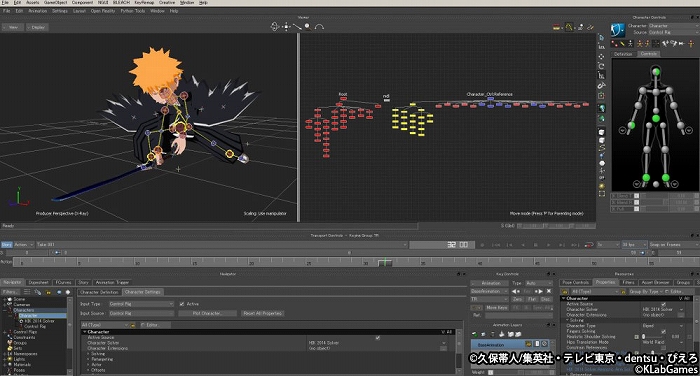Select the translate tool in viewer toolbar
The image size is (700, 376).
coord(286,27)
